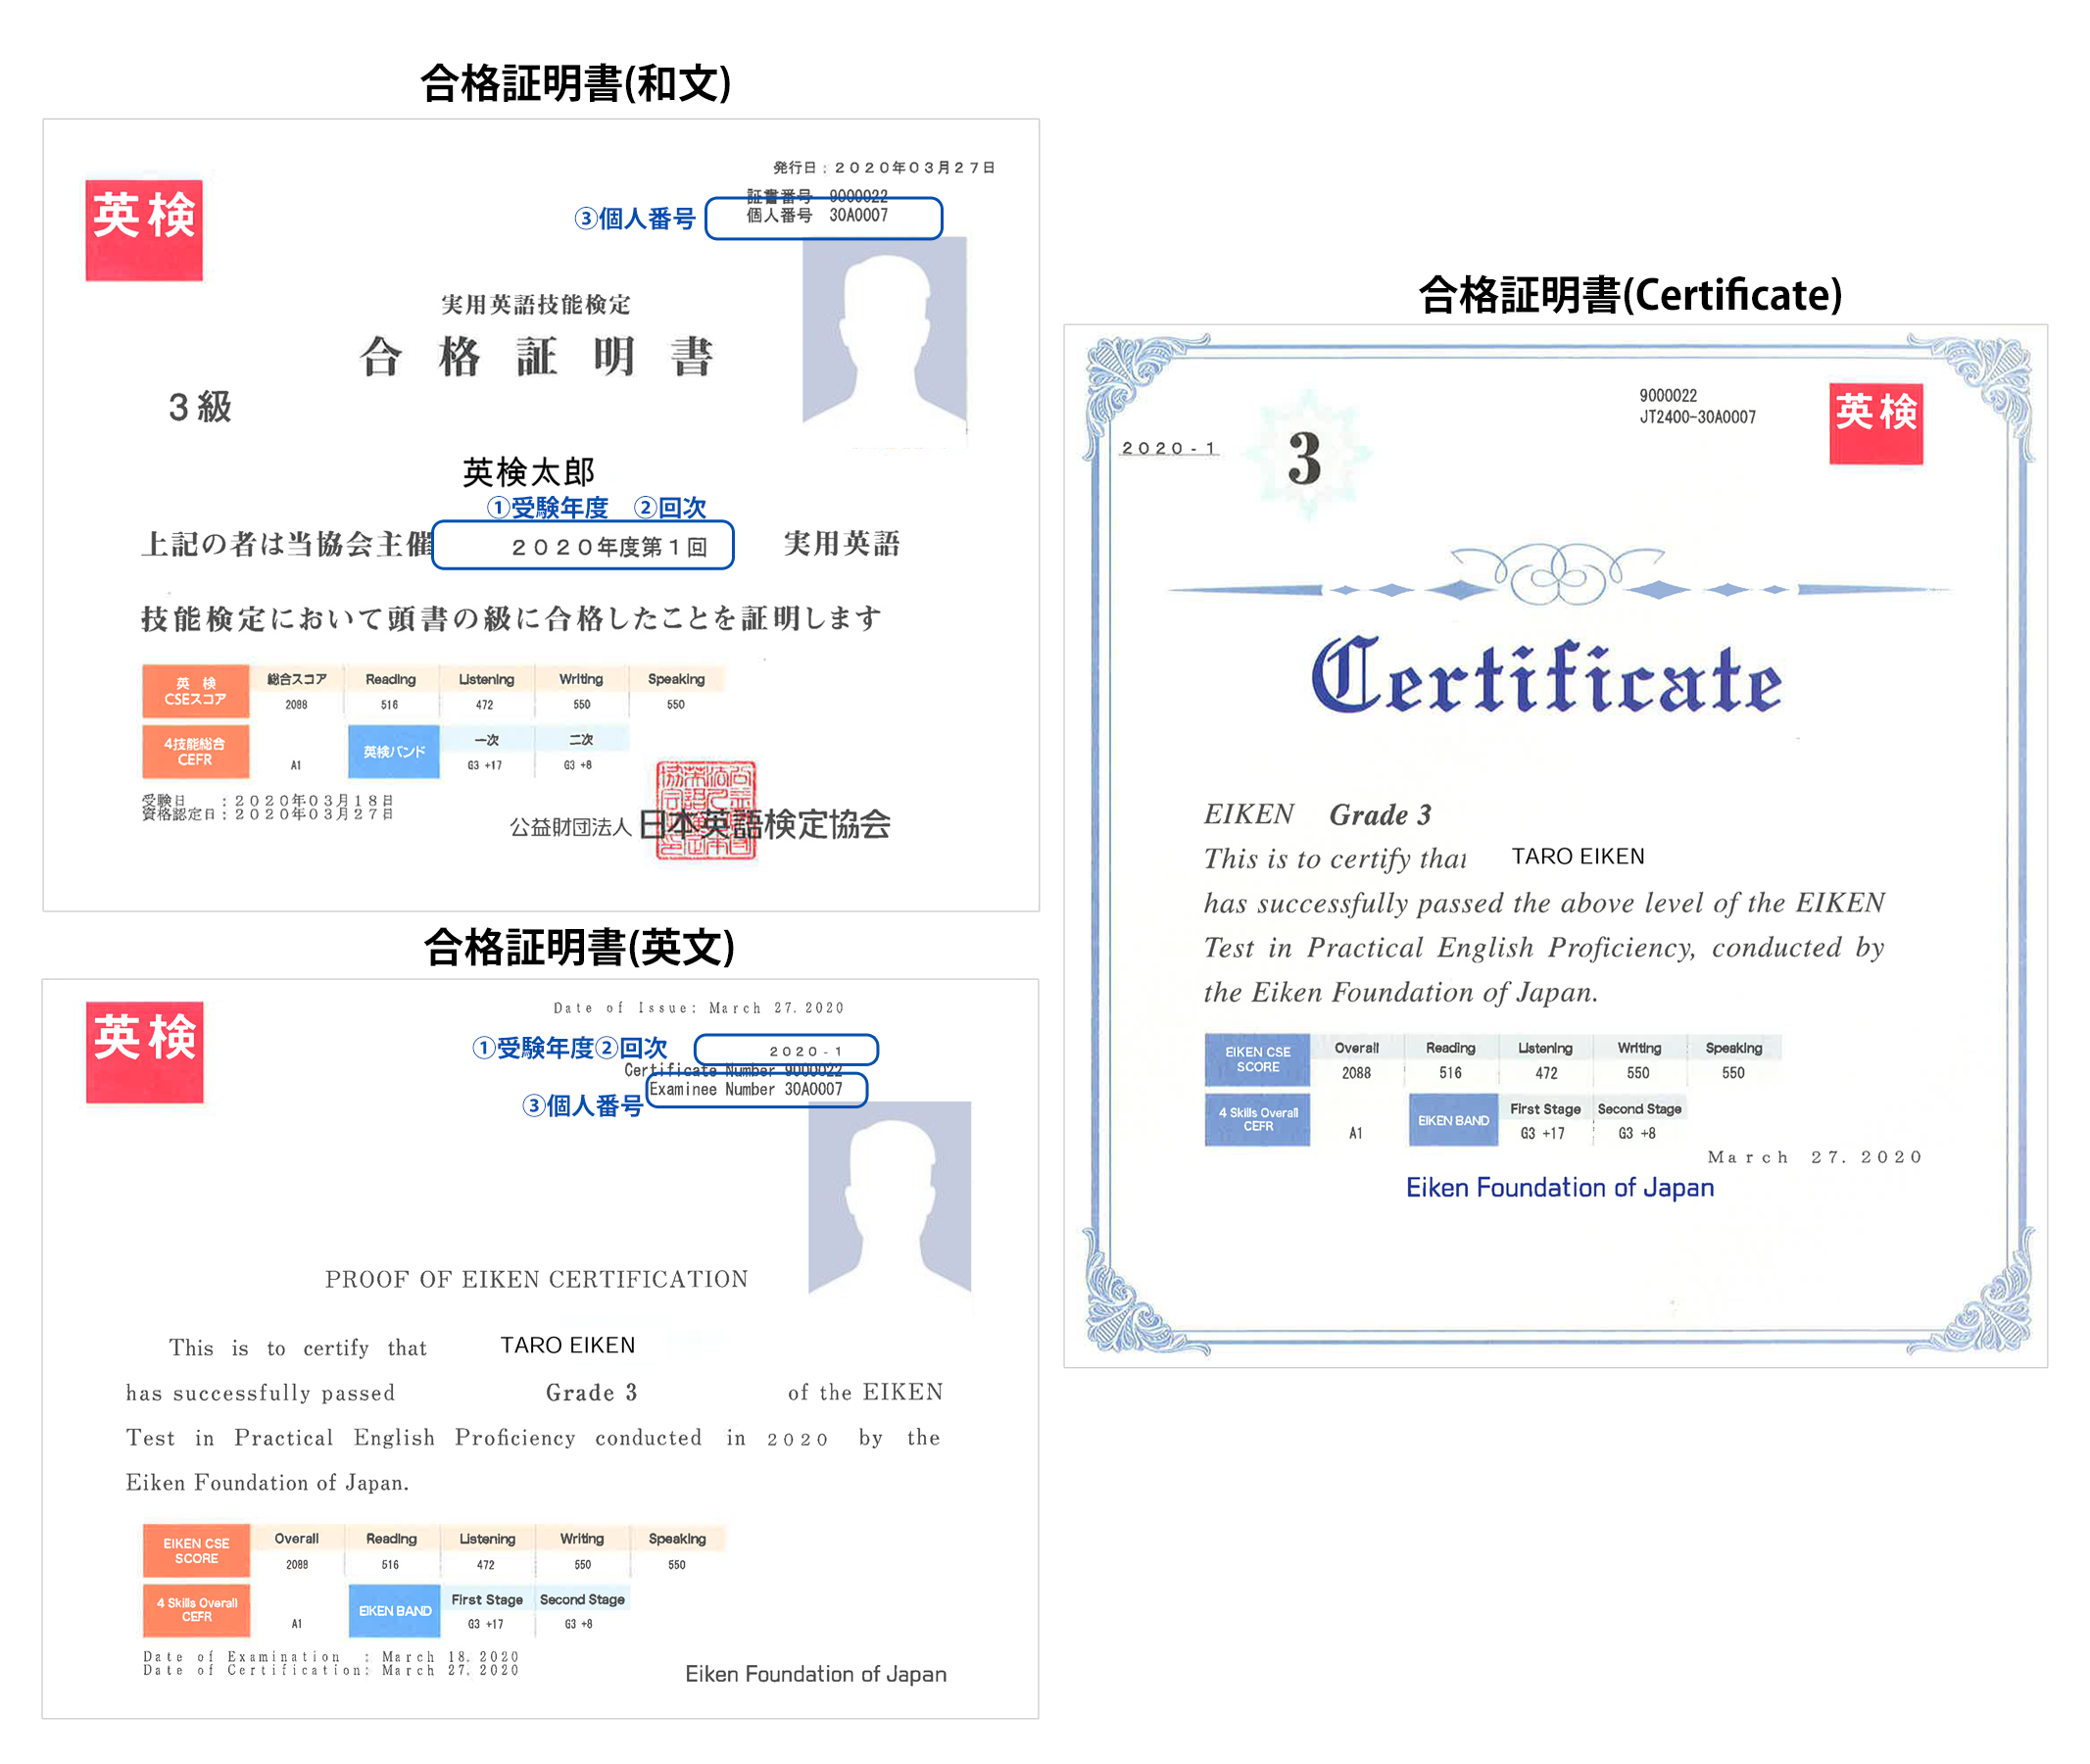This screenshot has height=1764, width=2090.
Task: Click the name 英検太郎
Action: click(x=528, y=472)
